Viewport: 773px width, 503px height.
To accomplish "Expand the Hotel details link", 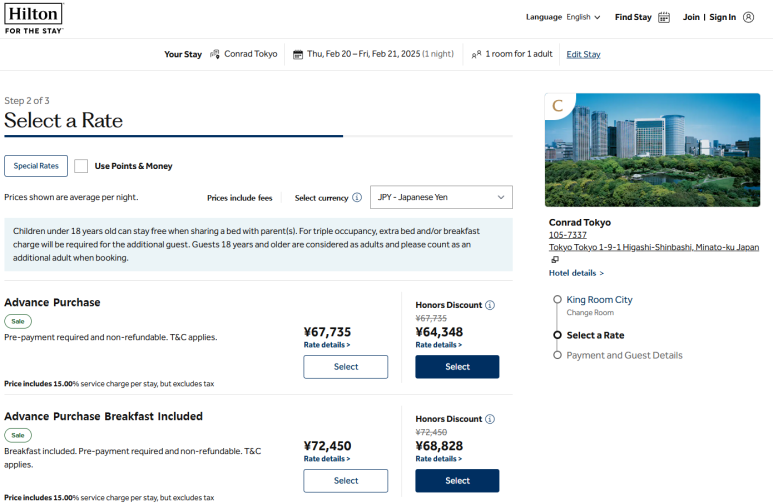I will [x=576, y=273].
